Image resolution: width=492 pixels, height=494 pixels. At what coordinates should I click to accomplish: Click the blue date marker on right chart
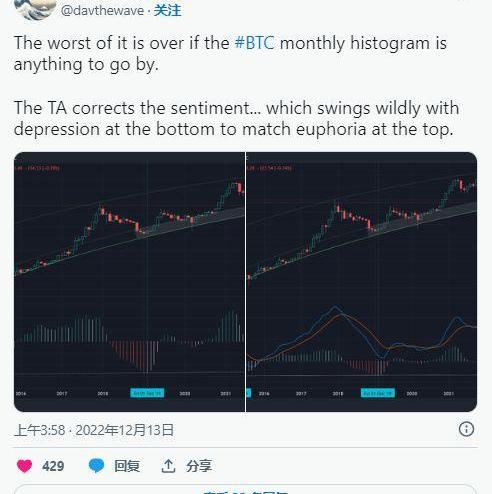[378, 393]
